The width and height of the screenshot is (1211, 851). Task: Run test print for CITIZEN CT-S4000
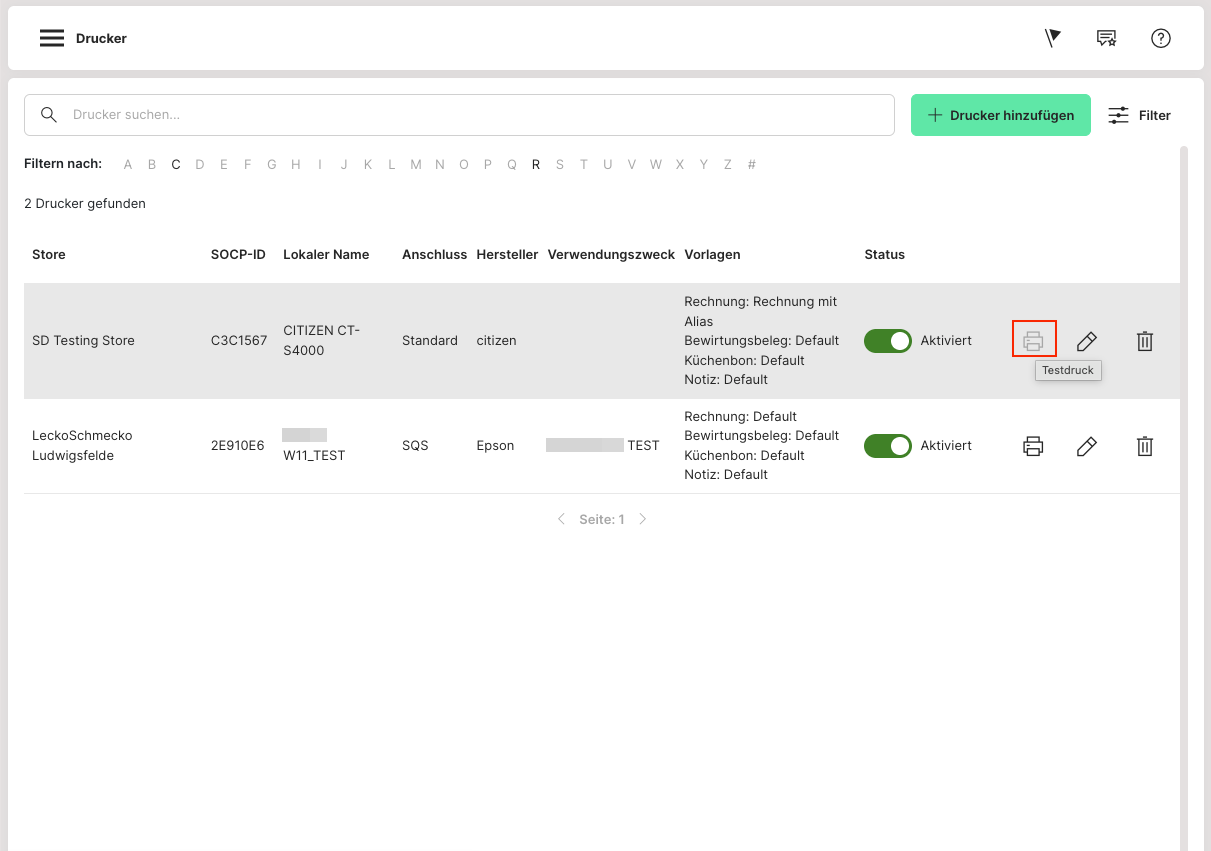coord(1034,341)
